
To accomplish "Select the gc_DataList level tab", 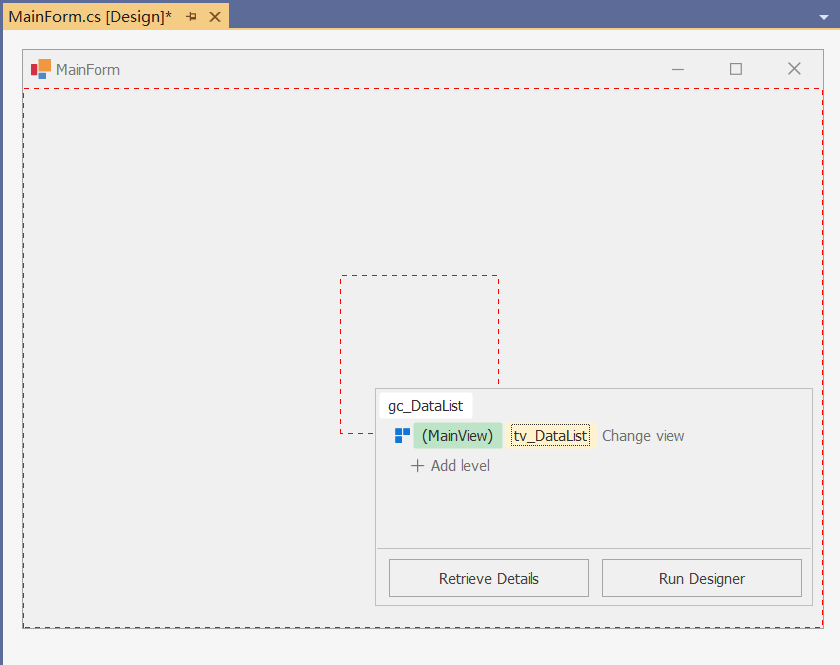I will coord(426,406).
